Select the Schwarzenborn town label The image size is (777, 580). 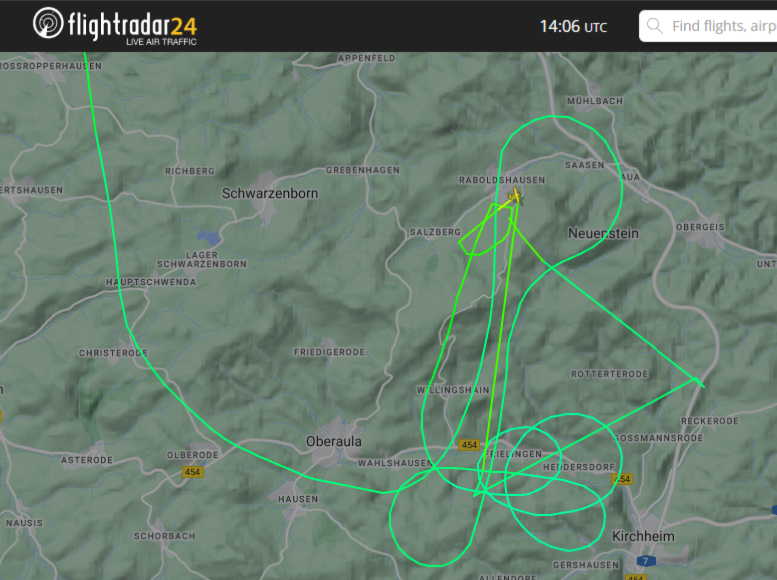tap(270, 193)
